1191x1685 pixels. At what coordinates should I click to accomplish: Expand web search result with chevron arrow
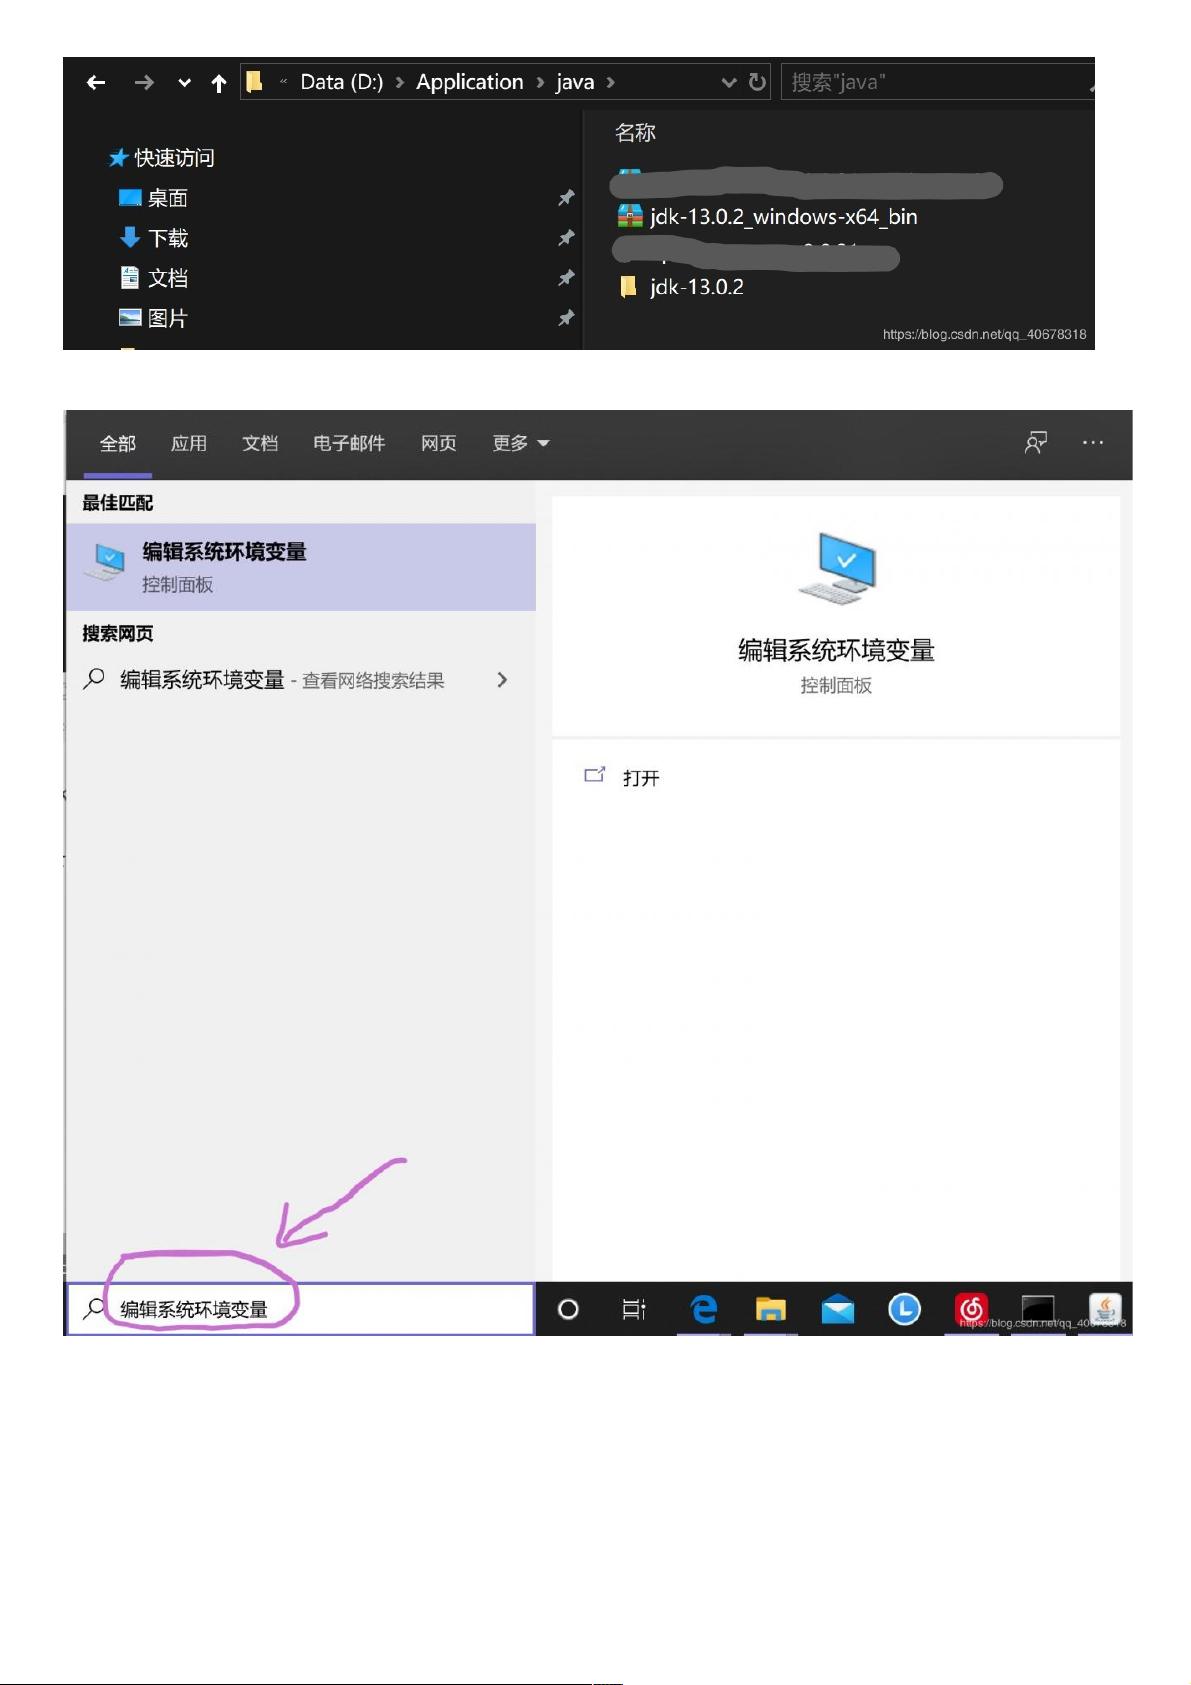pos(502,680)
